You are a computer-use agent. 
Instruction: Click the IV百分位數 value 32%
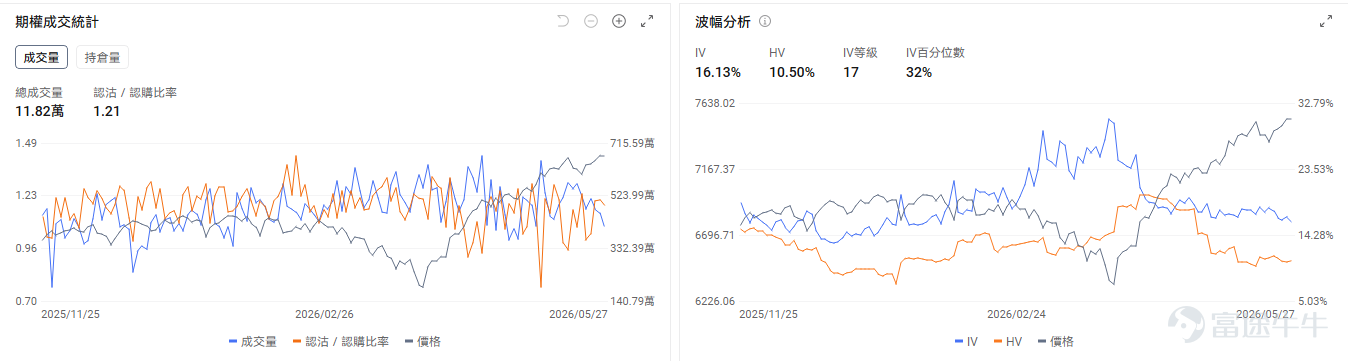tap(919, 72)
